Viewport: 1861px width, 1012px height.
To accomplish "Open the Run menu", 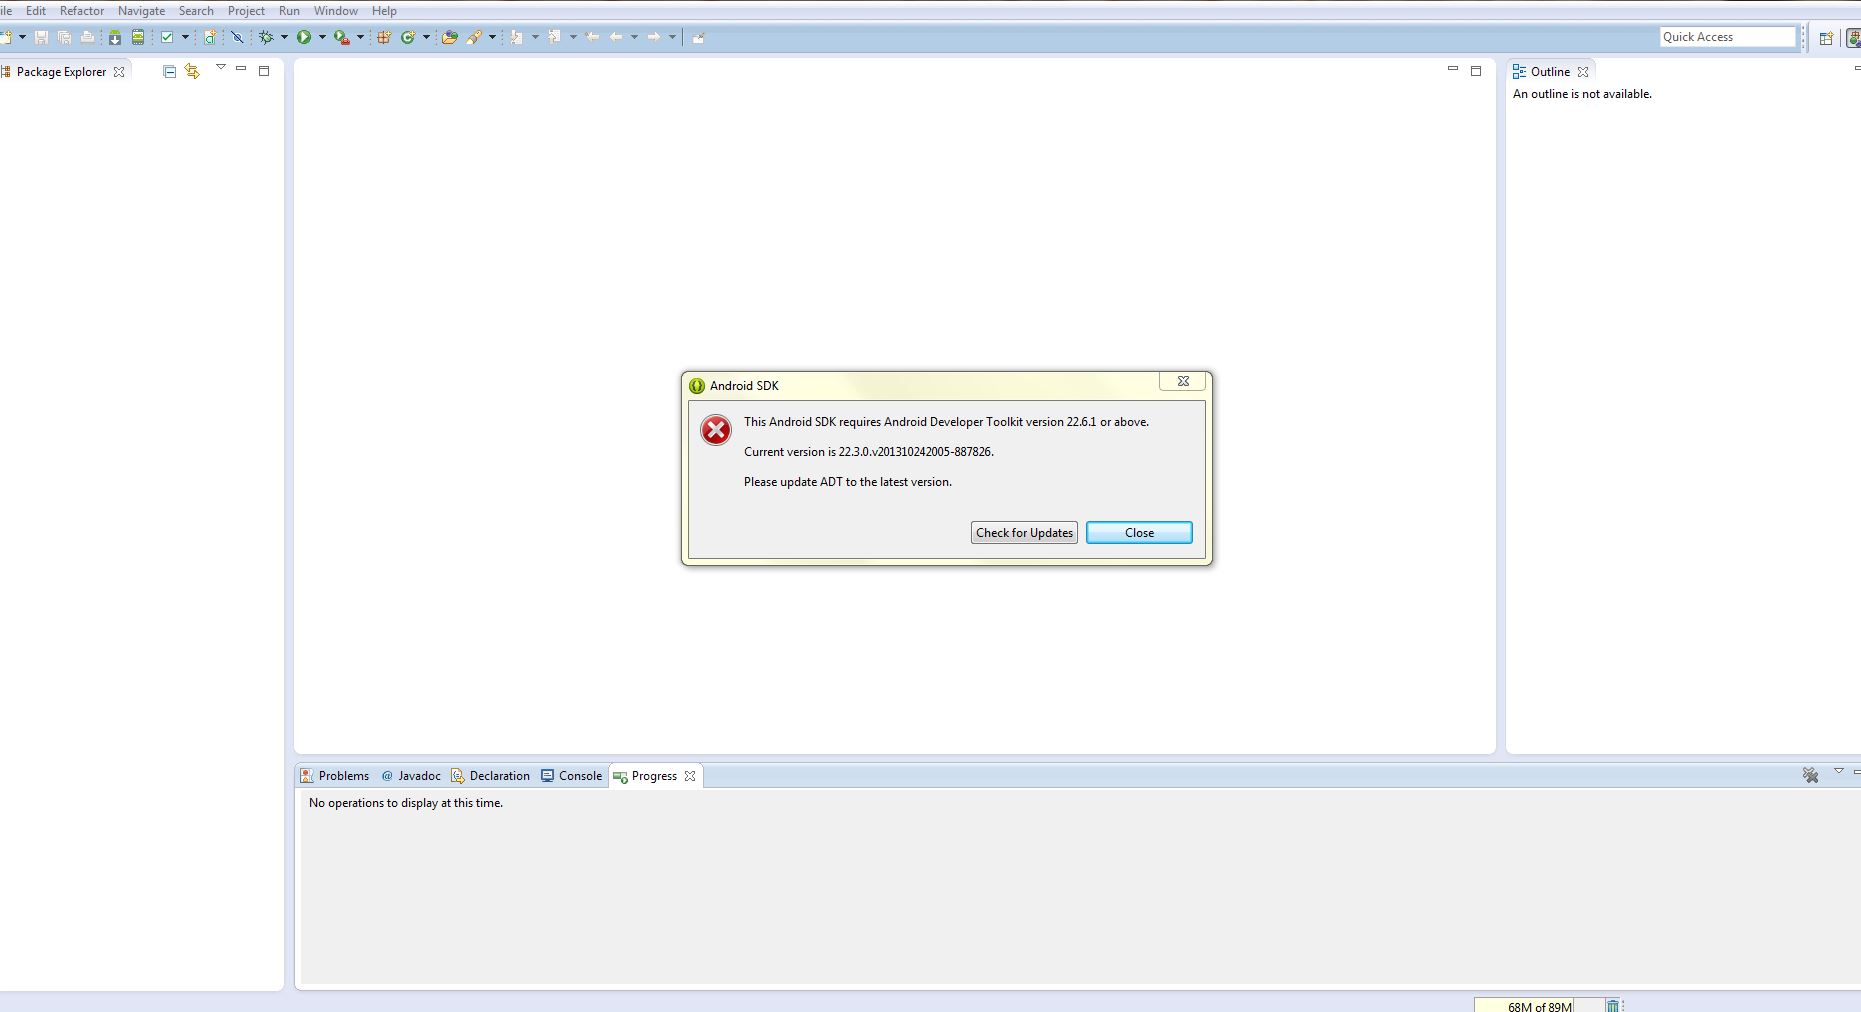I will (x=289, y=11).
